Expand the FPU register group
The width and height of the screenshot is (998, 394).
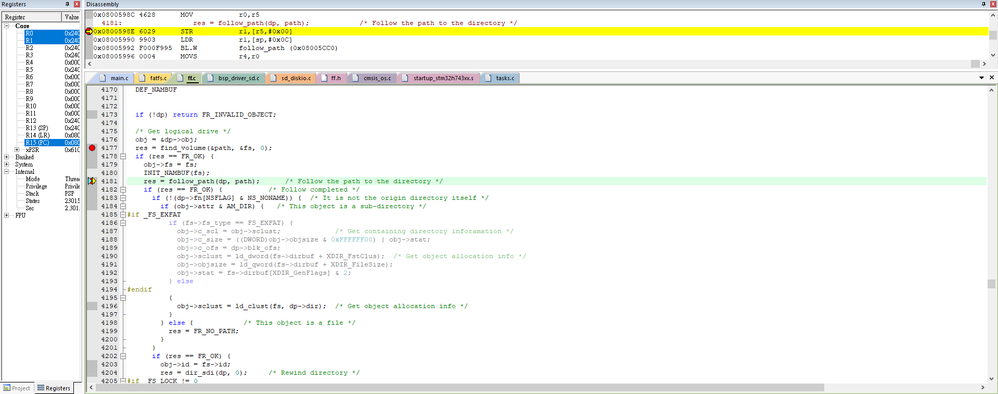pos(7,215)
